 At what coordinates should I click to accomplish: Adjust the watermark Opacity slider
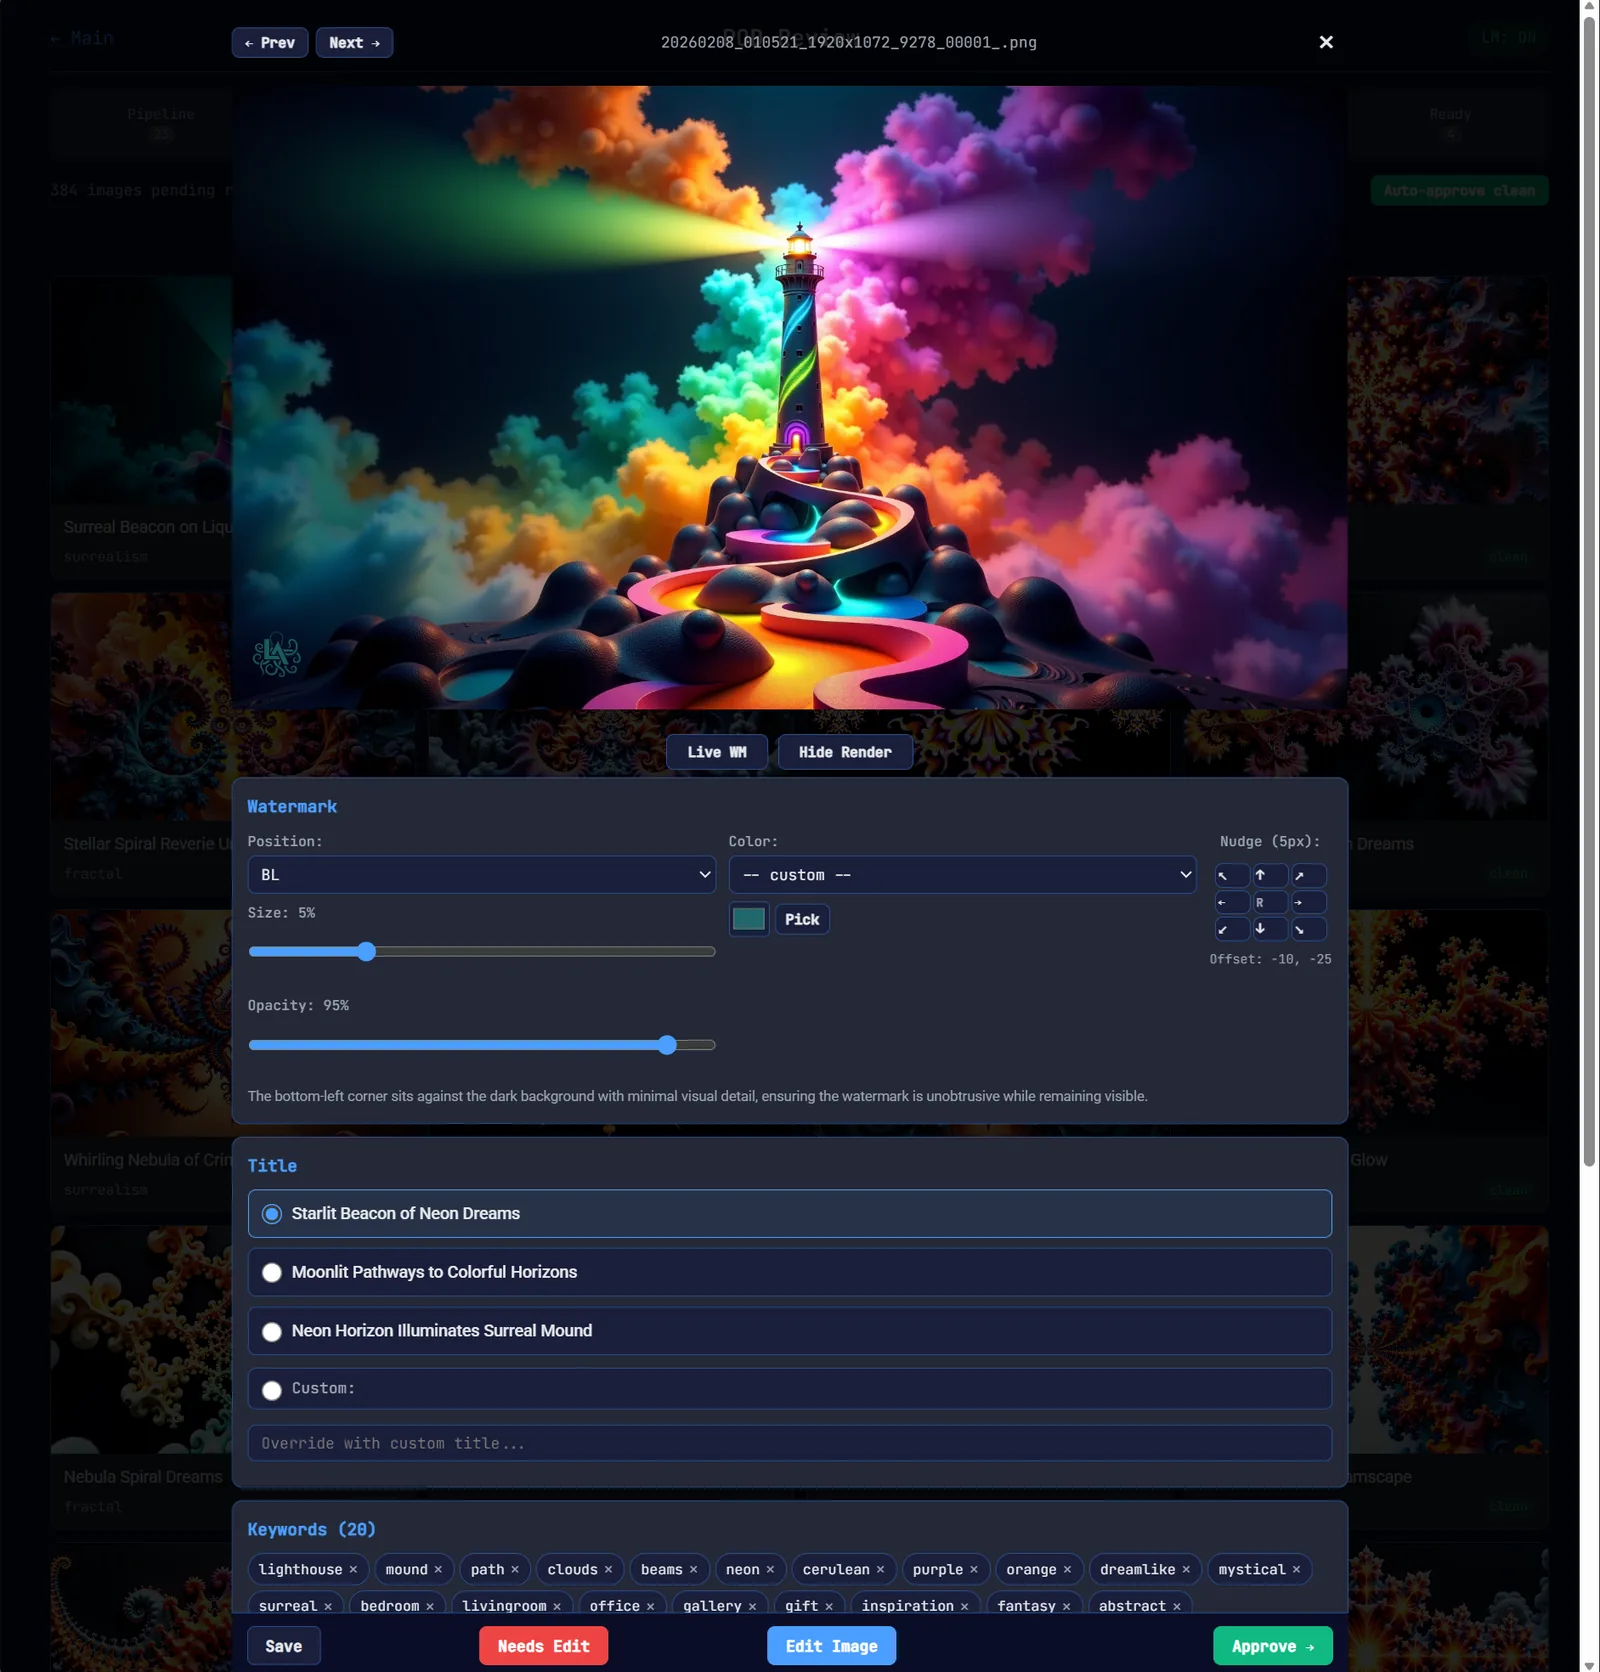click(x=481, y=1045)
